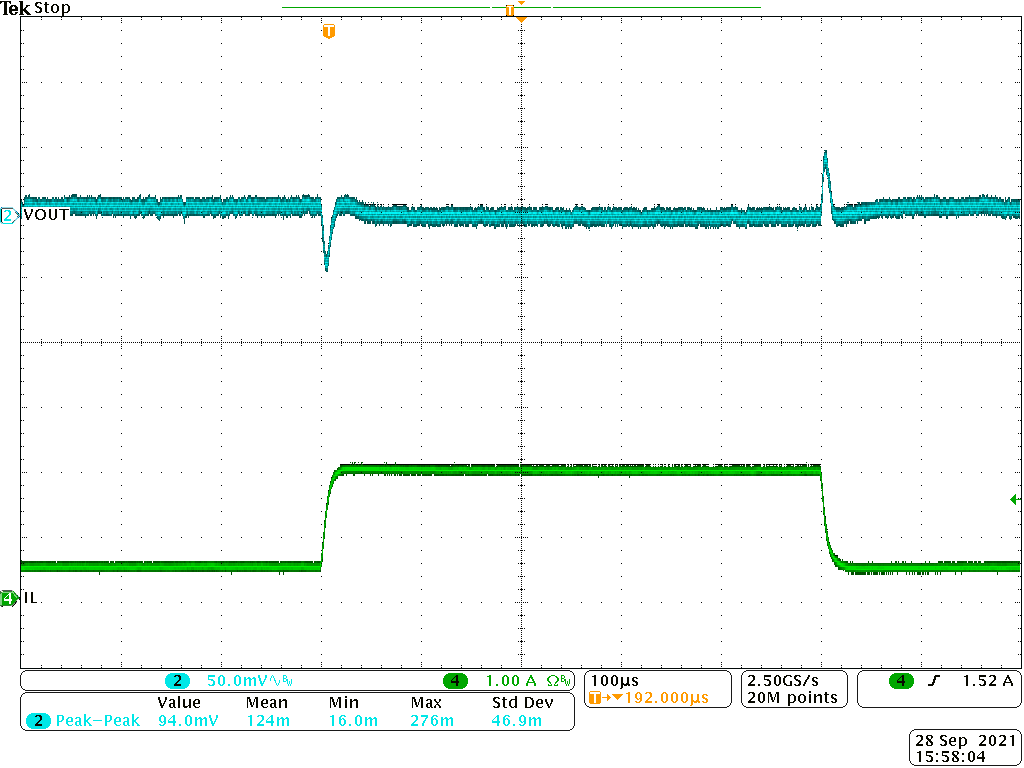Click the channel 2 ground marker beside VOUT
The width and height of the screenshot is (1024, 768).
point(9,215)
